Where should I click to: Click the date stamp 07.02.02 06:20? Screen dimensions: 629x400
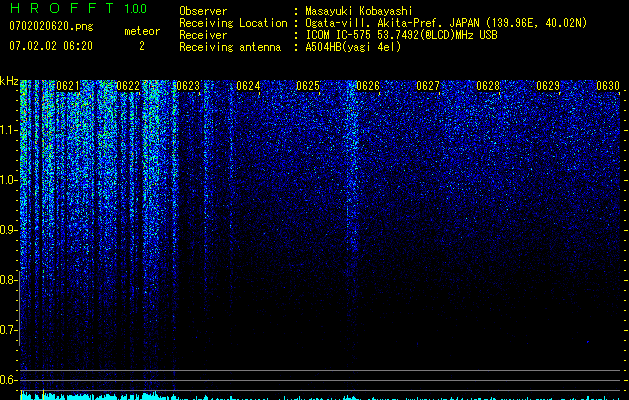pos(51,46)
